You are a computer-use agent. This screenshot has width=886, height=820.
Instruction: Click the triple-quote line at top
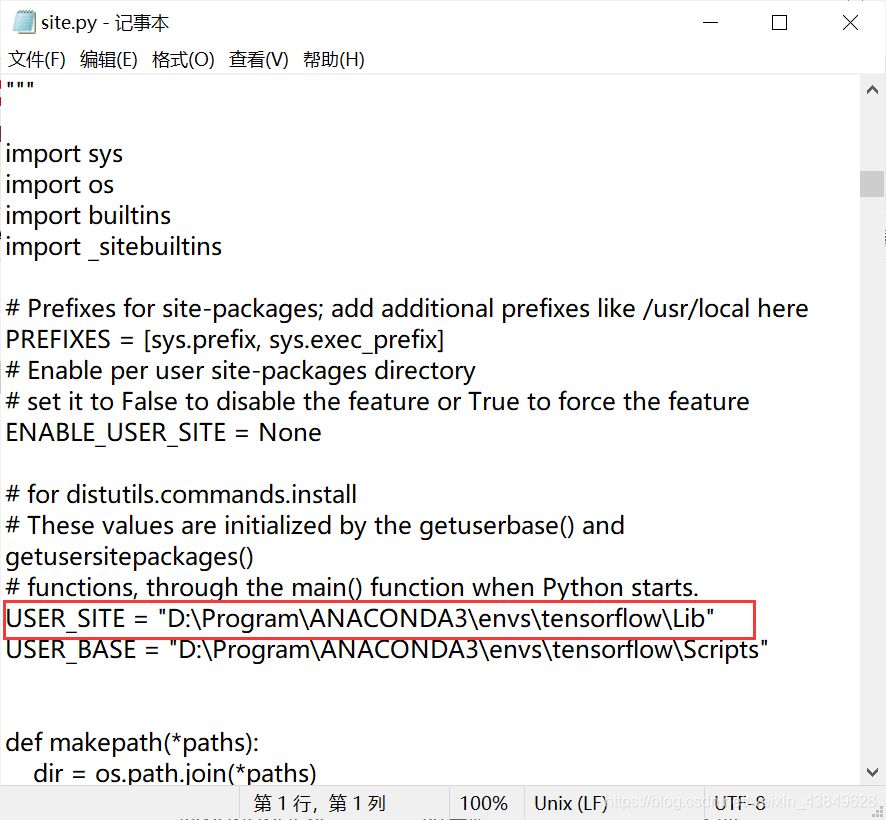(x=20, y=86)
